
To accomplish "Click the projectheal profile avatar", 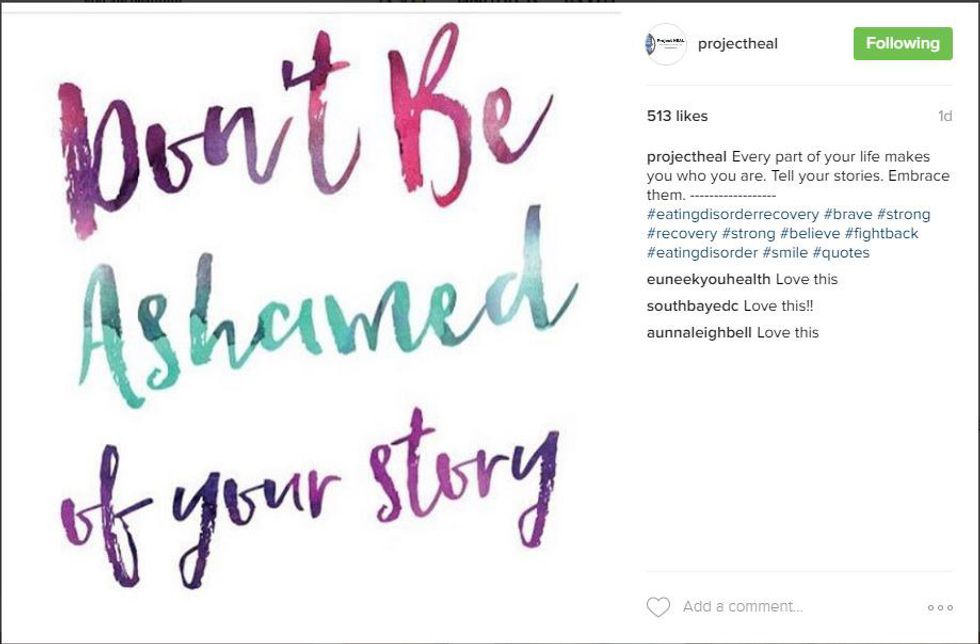I will coord(666,44).
